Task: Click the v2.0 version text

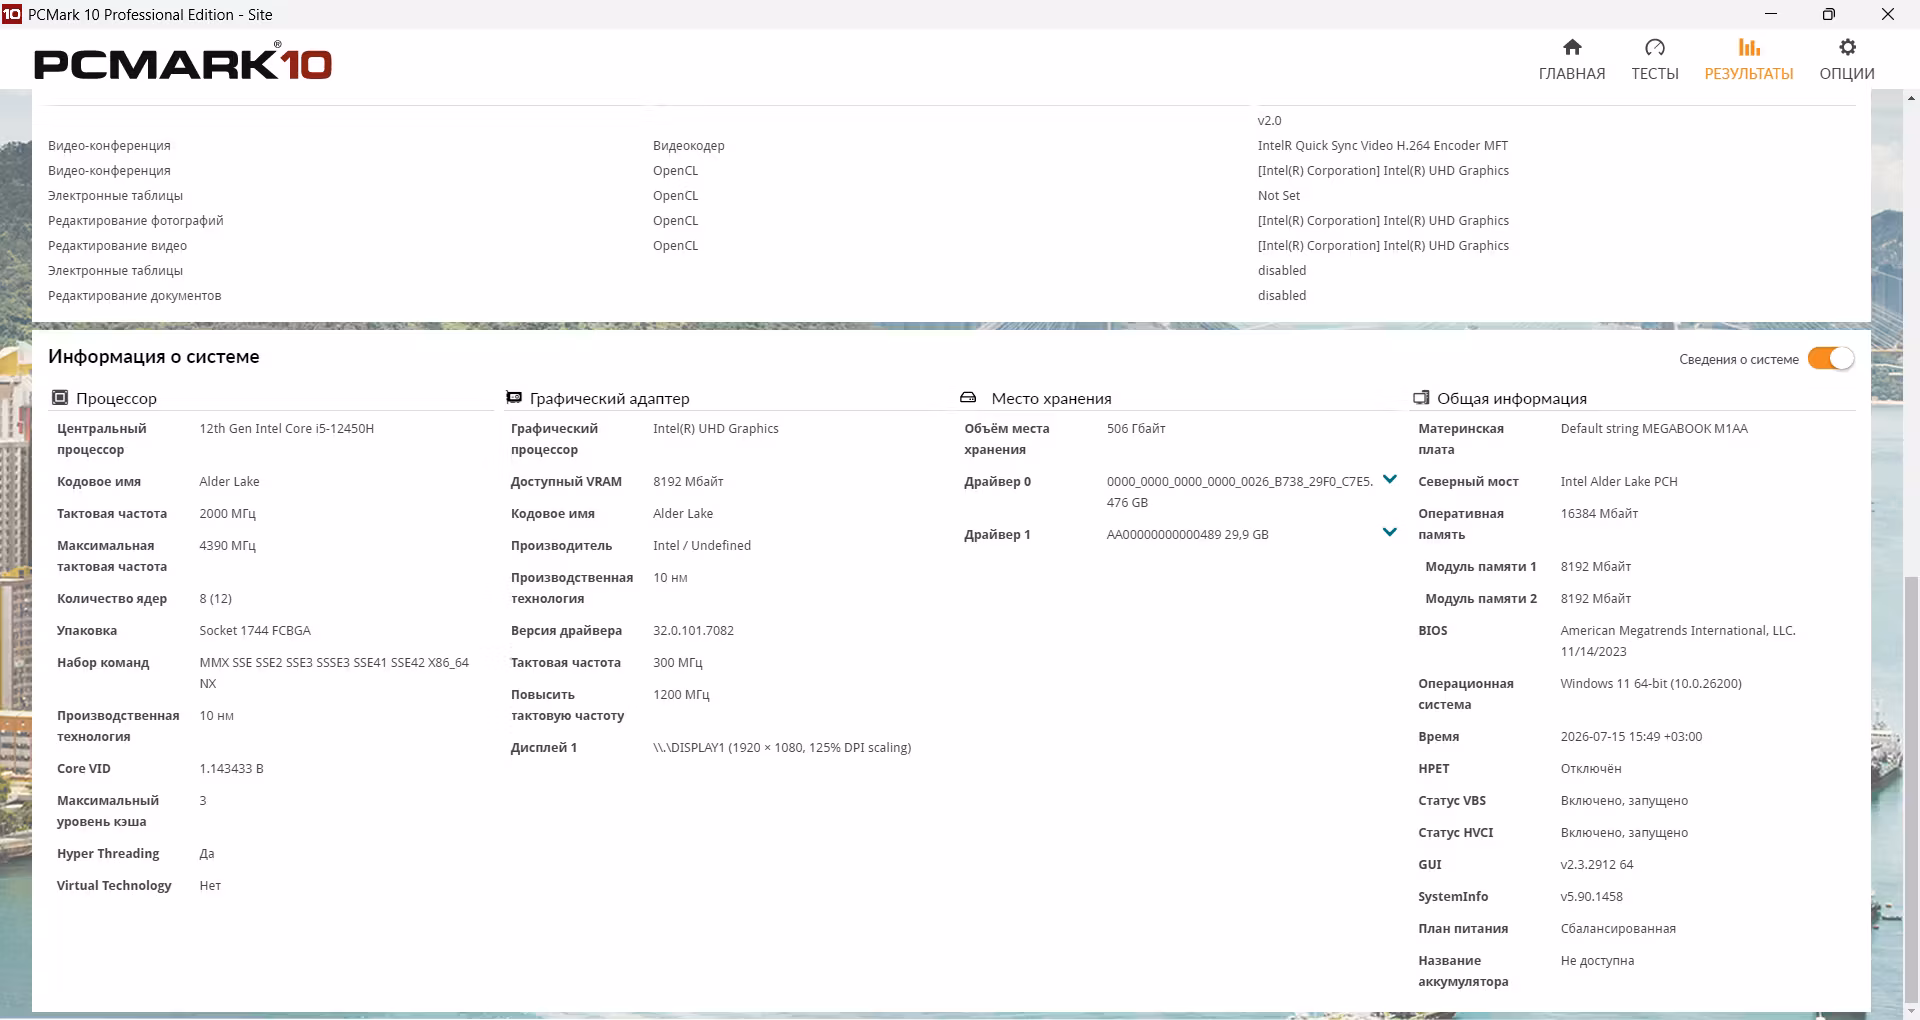Action: (x=1269, y=121)
